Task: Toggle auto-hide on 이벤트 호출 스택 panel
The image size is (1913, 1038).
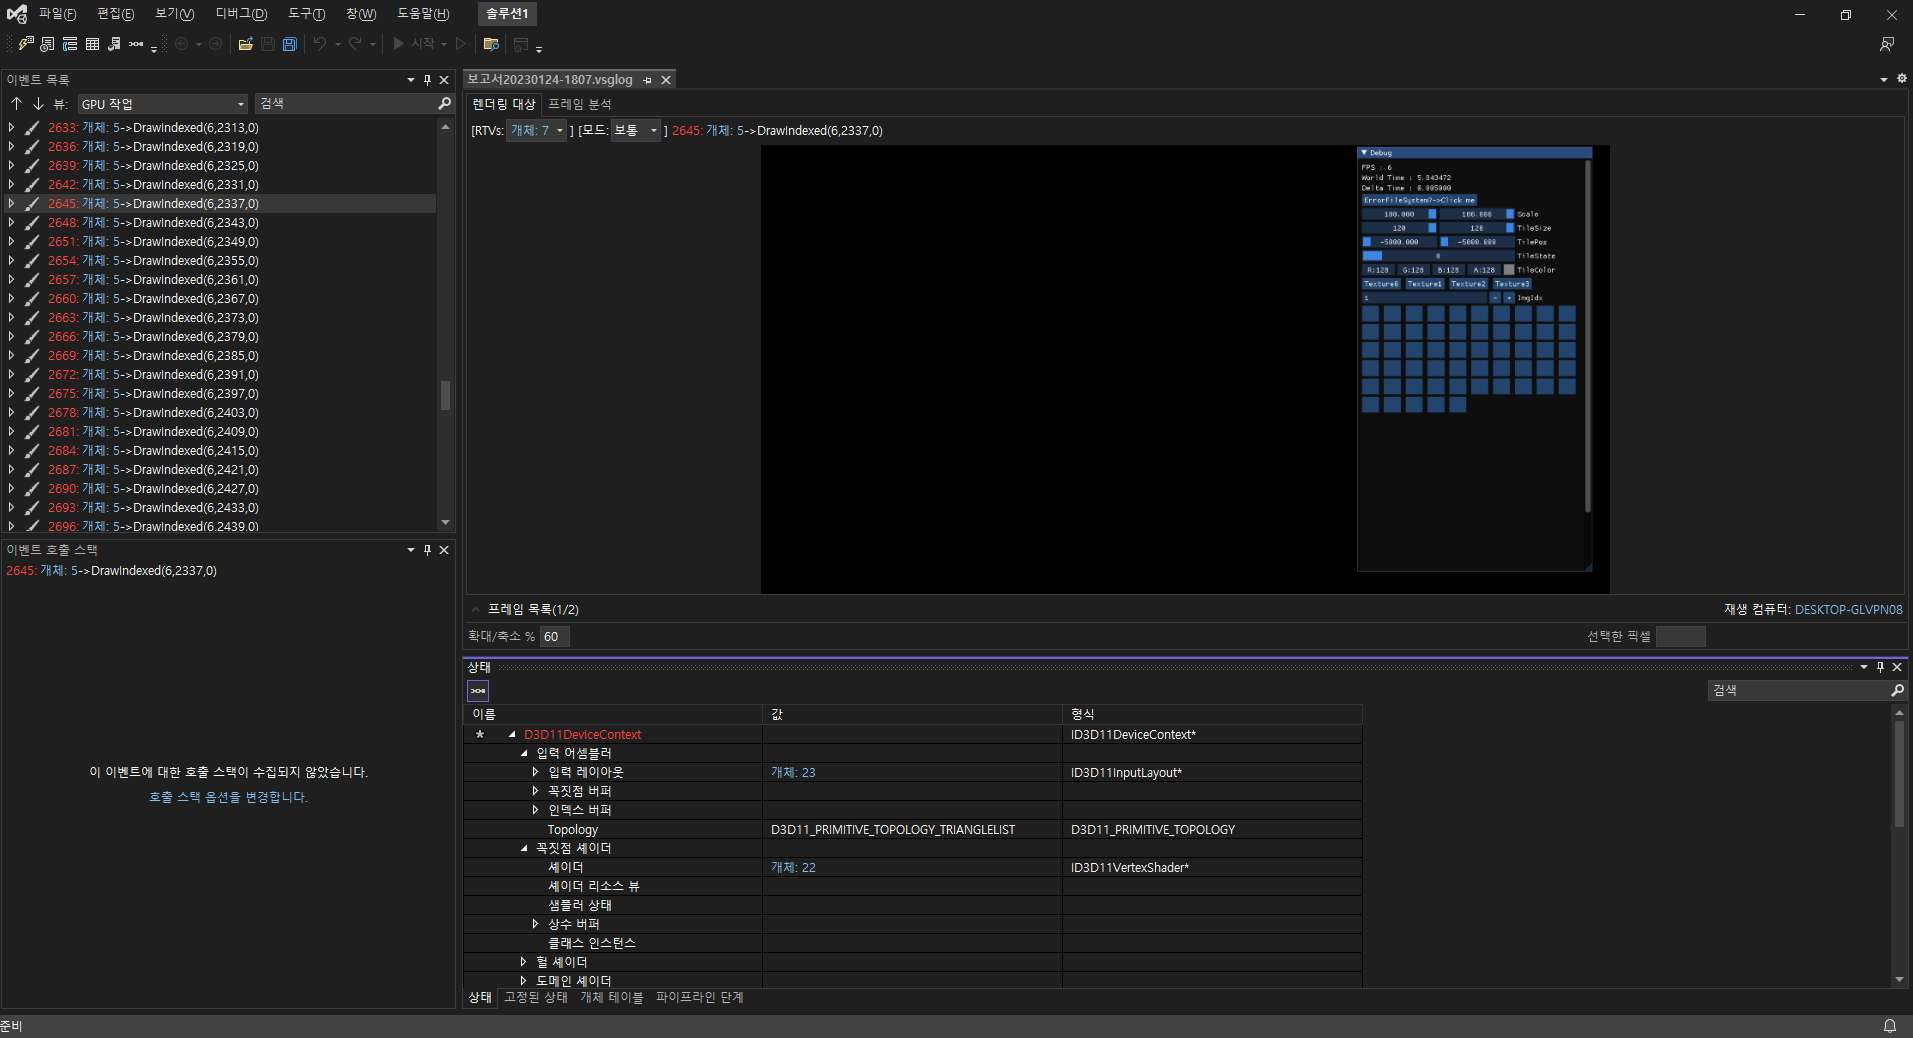Action: coord(426,549)
